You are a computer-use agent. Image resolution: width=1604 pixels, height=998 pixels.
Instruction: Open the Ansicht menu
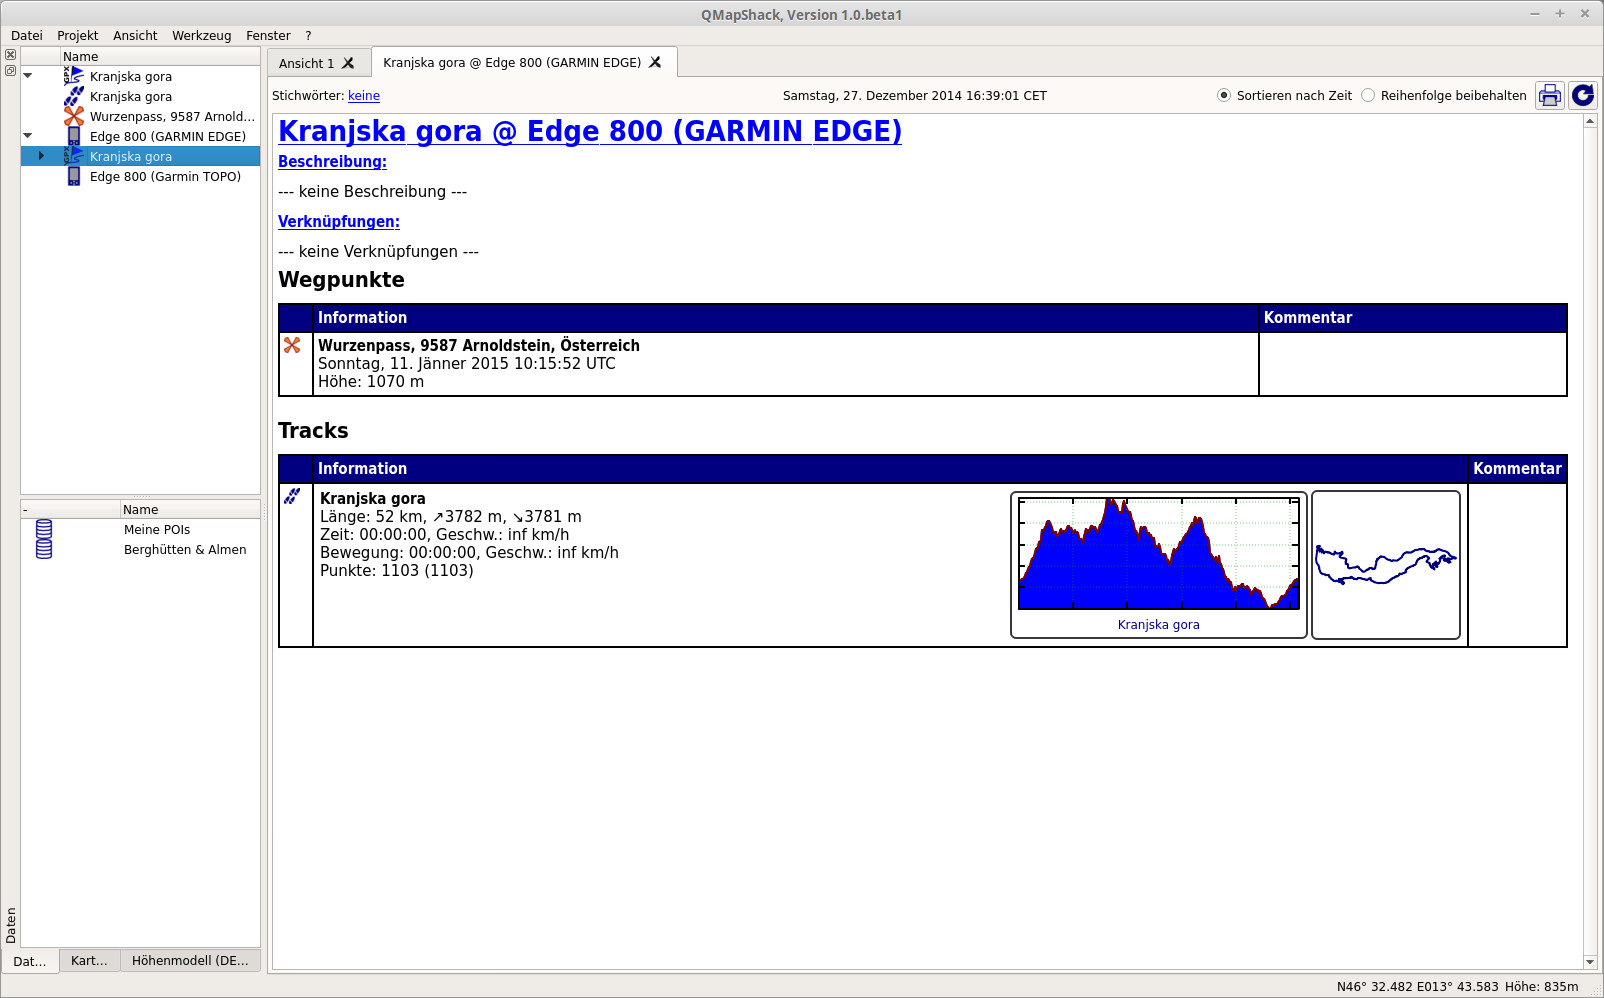pyautogui.click(x=135, y=35)
